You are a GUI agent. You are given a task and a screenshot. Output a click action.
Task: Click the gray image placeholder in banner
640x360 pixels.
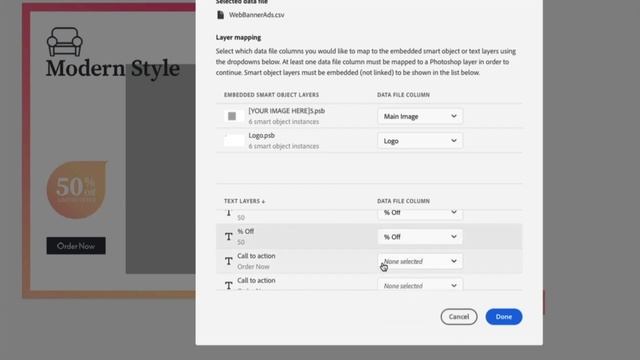tap(160, 169)
